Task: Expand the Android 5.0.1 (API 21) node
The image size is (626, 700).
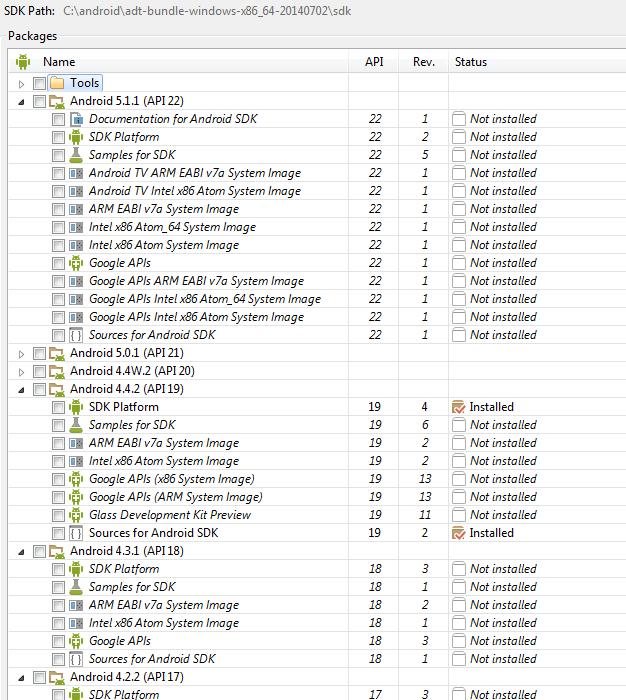Action: (21, 354)
